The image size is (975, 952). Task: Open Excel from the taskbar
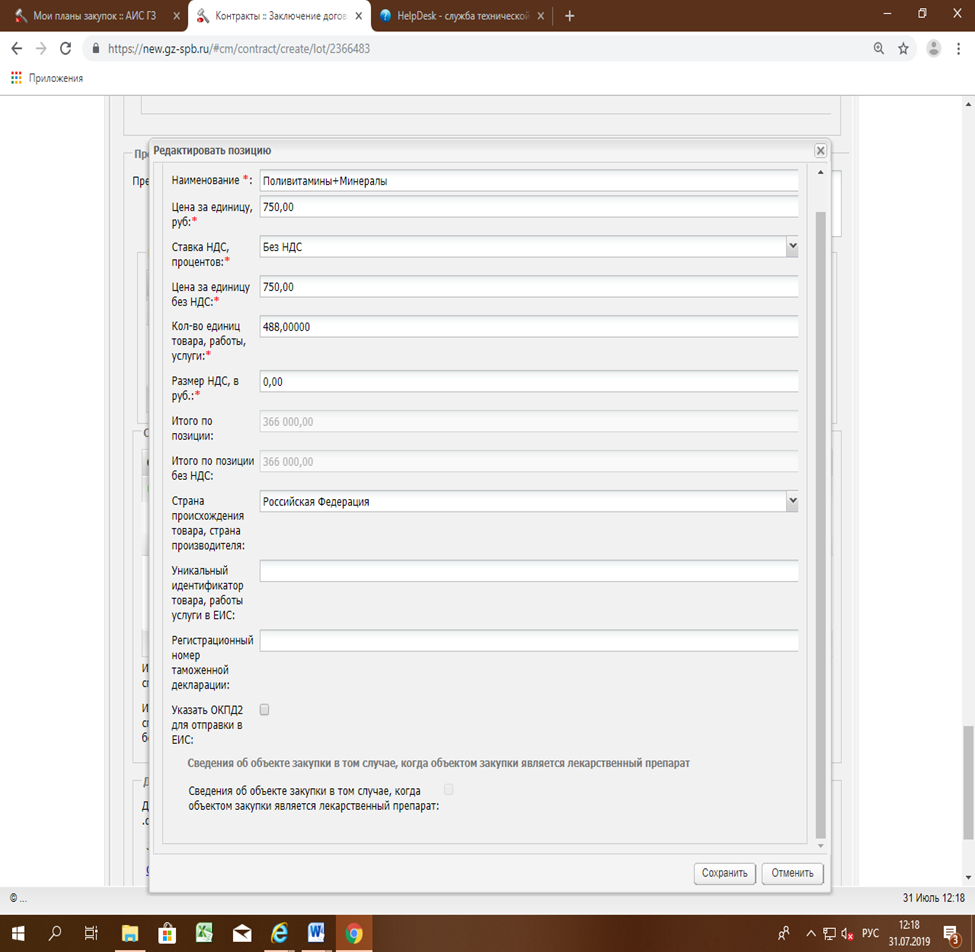205,933
